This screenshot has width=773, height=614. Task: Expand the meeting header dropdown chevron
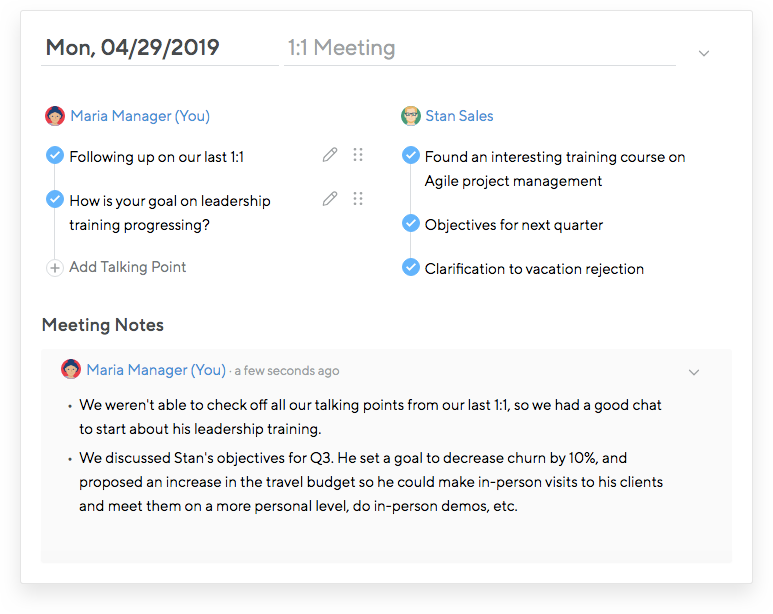coord(704,53)
